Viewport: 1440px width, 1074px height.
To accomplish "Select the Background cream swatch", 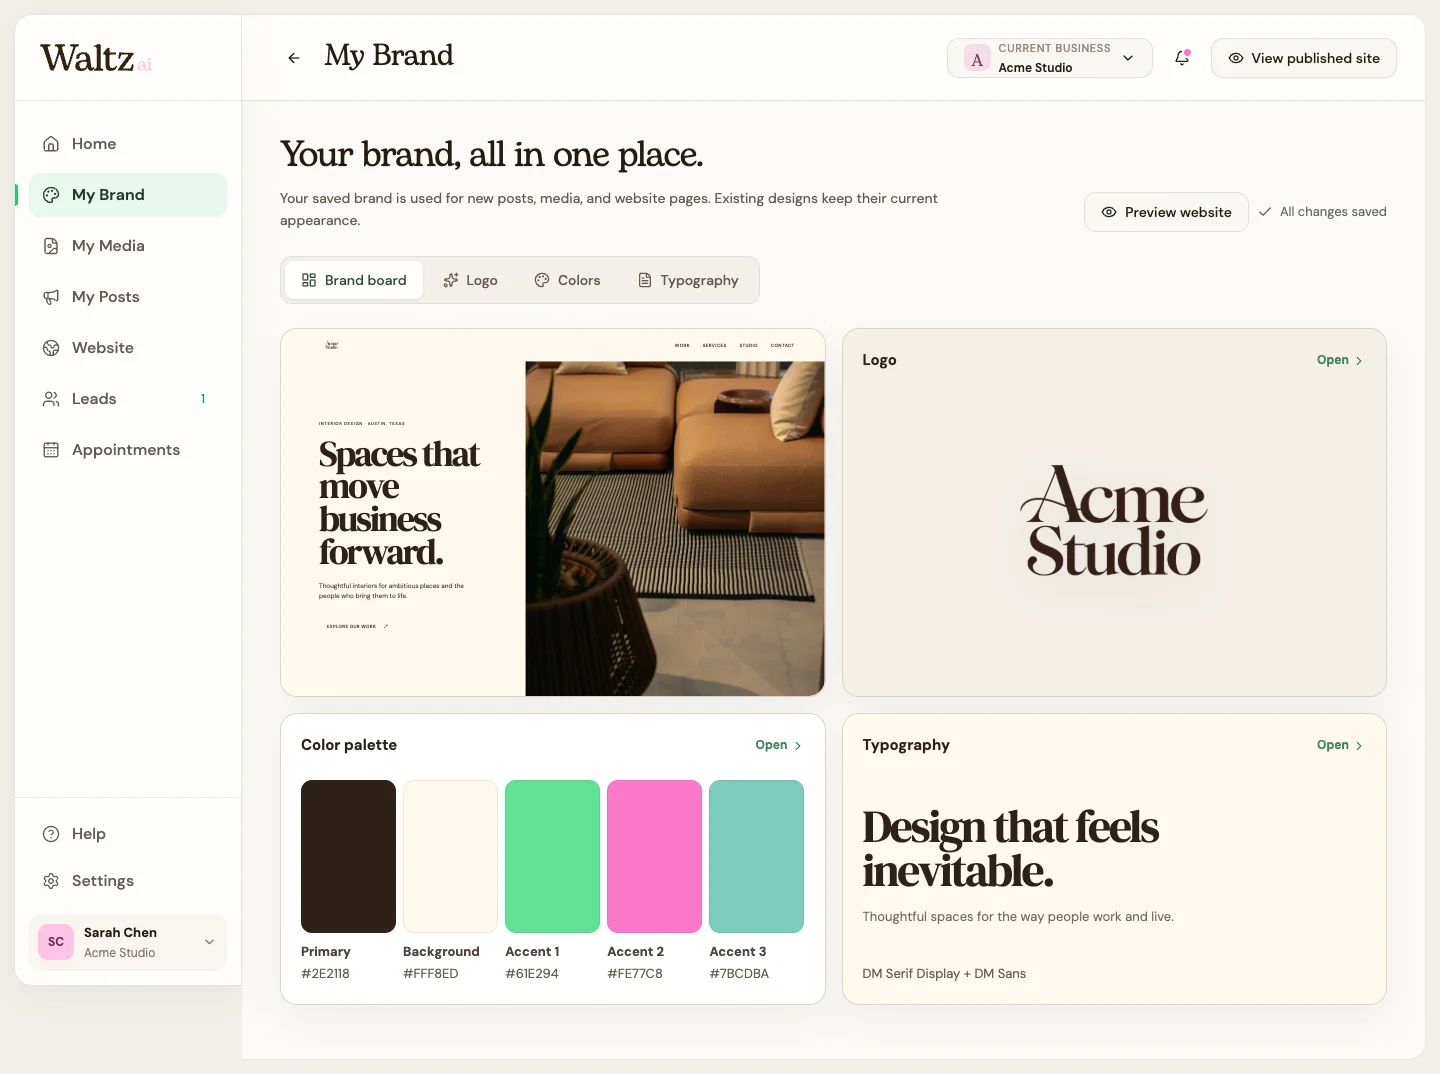I will click(x=450, y=856).
